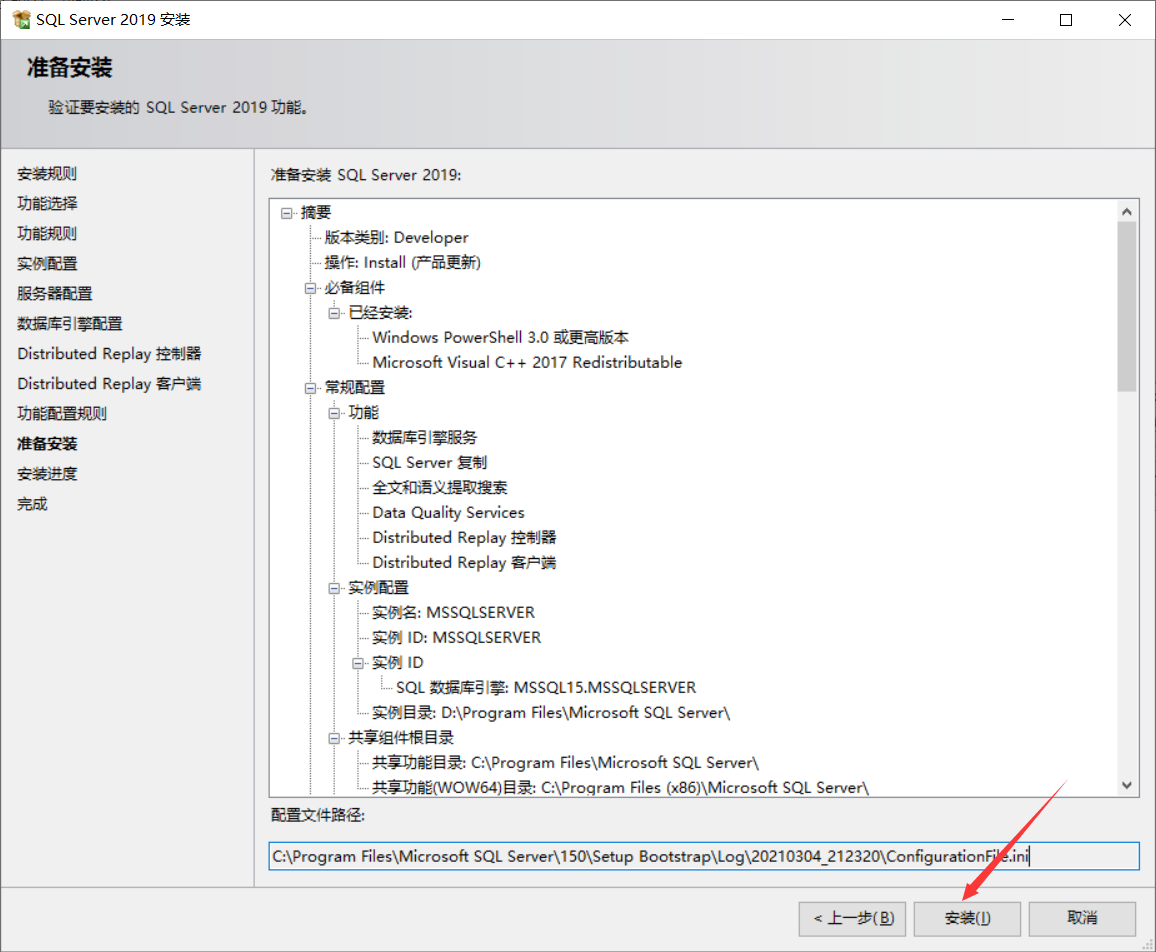The width and height of the screenshot is (1156, 952).
Task: Collapse the 常规配置 tree node
Action: click(310, 389)
